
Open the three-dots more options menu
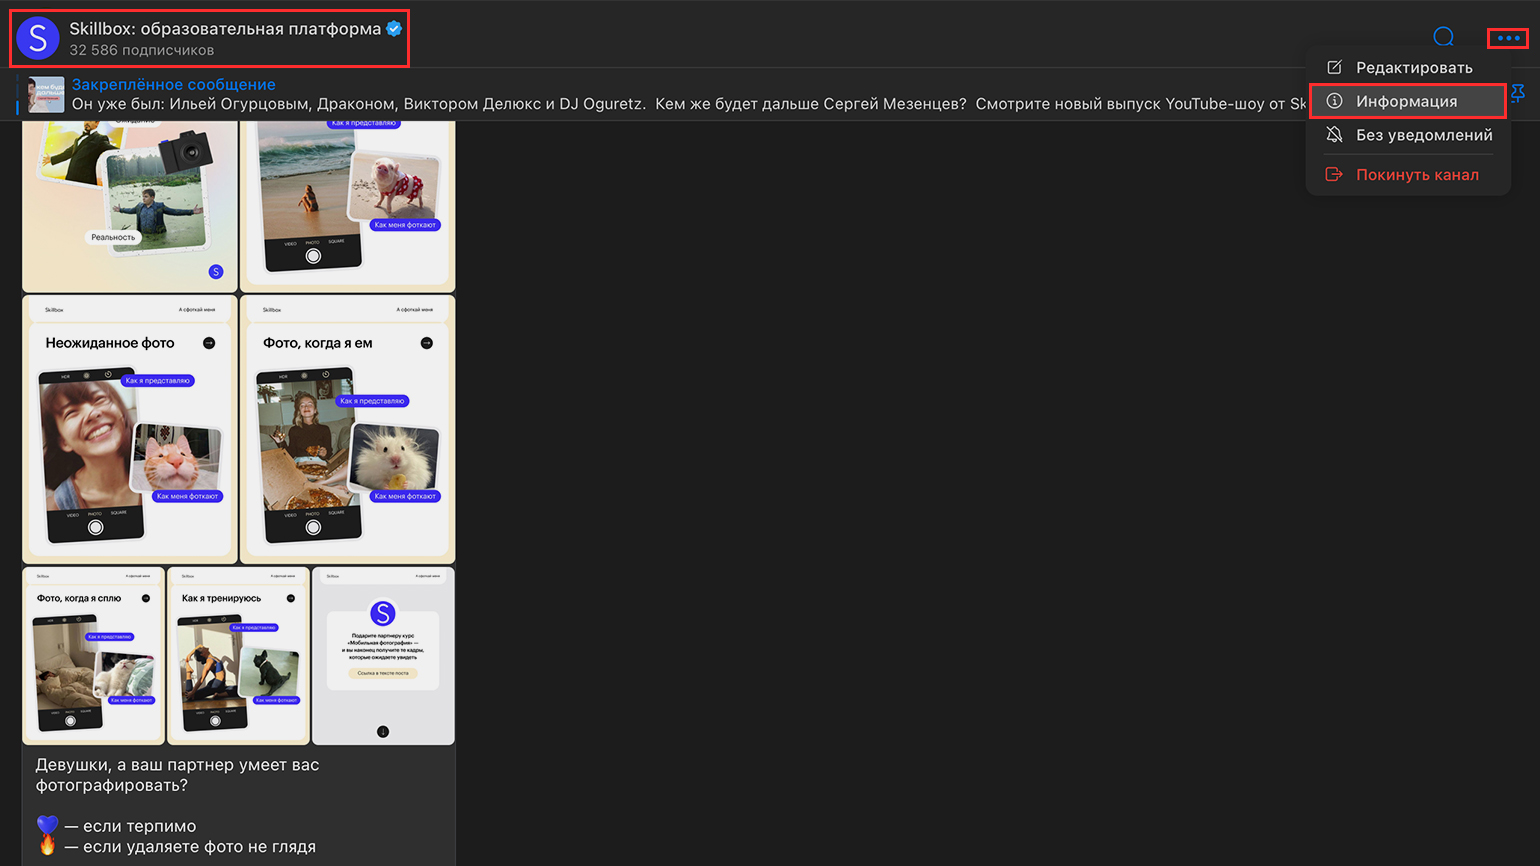click(1508, 38)
